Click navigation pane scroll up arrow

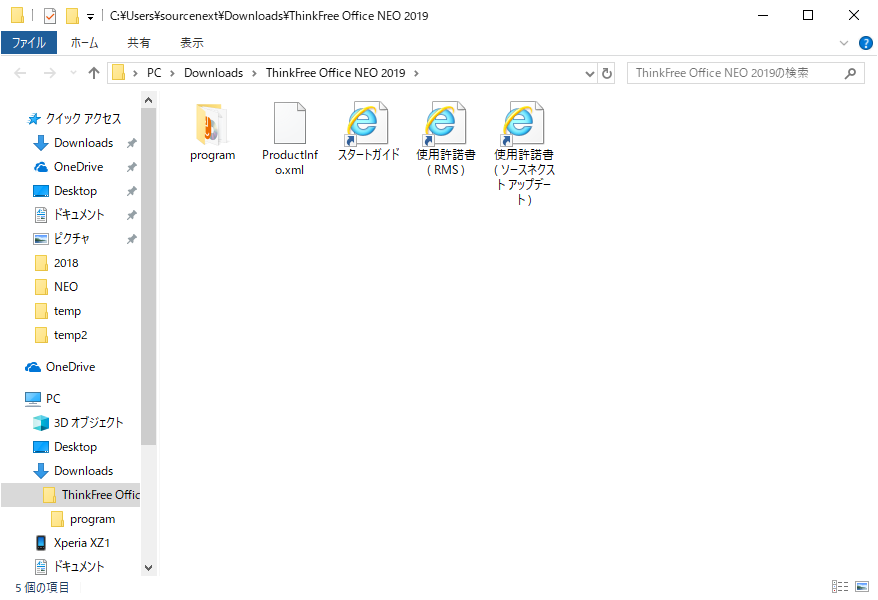[x=148, y=100]
